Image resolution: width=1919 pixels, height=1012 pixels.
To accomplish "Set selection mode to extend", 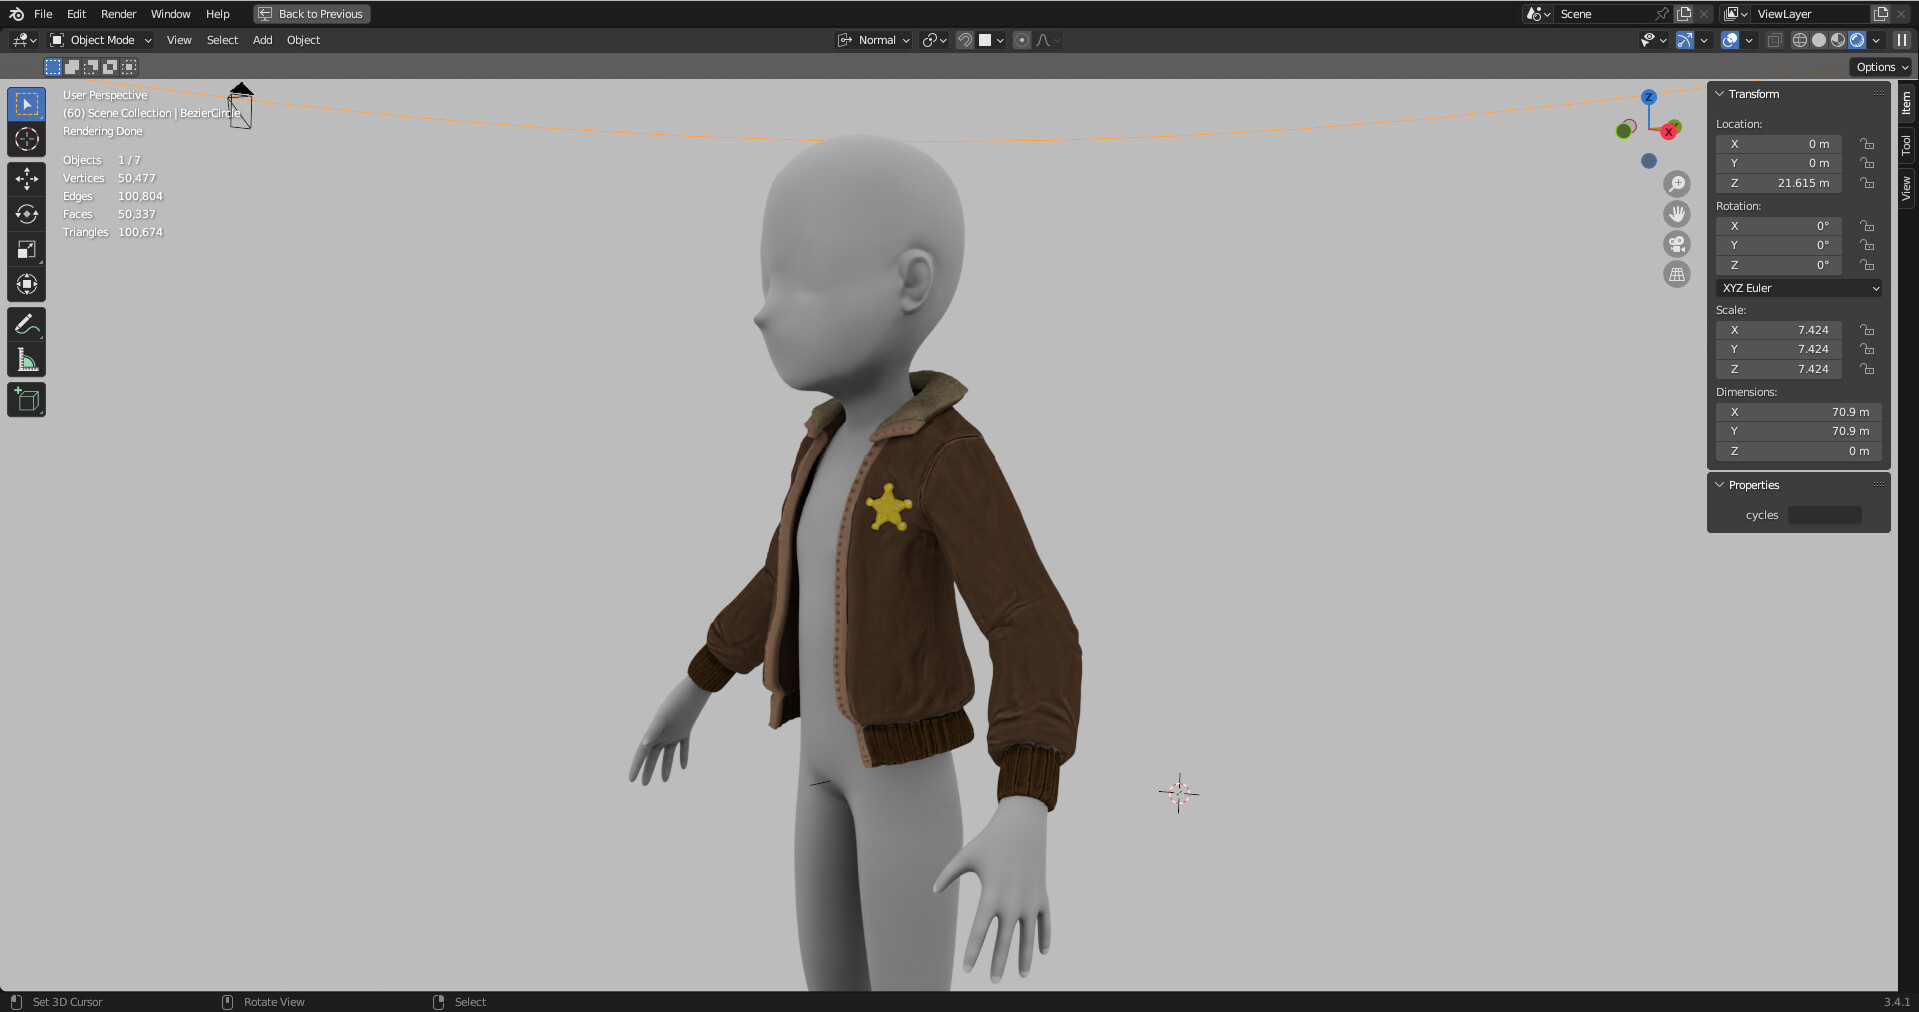I will [x=72, y=67].
